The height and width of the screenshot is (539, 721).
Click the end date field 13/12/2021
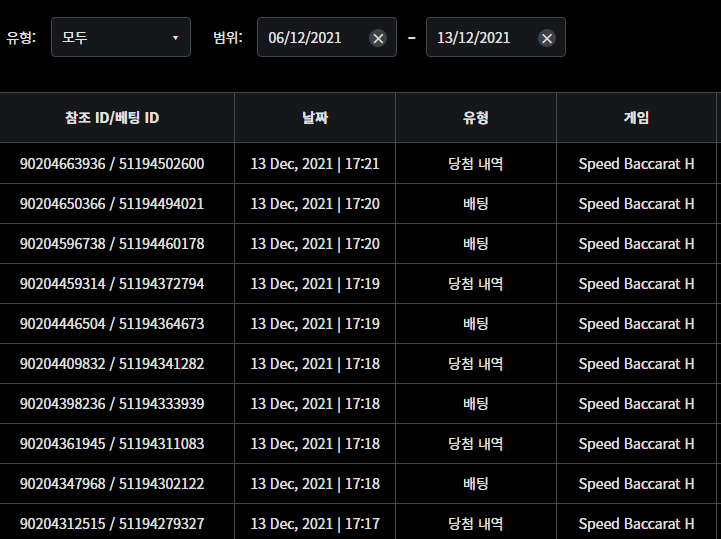(496, 37)
